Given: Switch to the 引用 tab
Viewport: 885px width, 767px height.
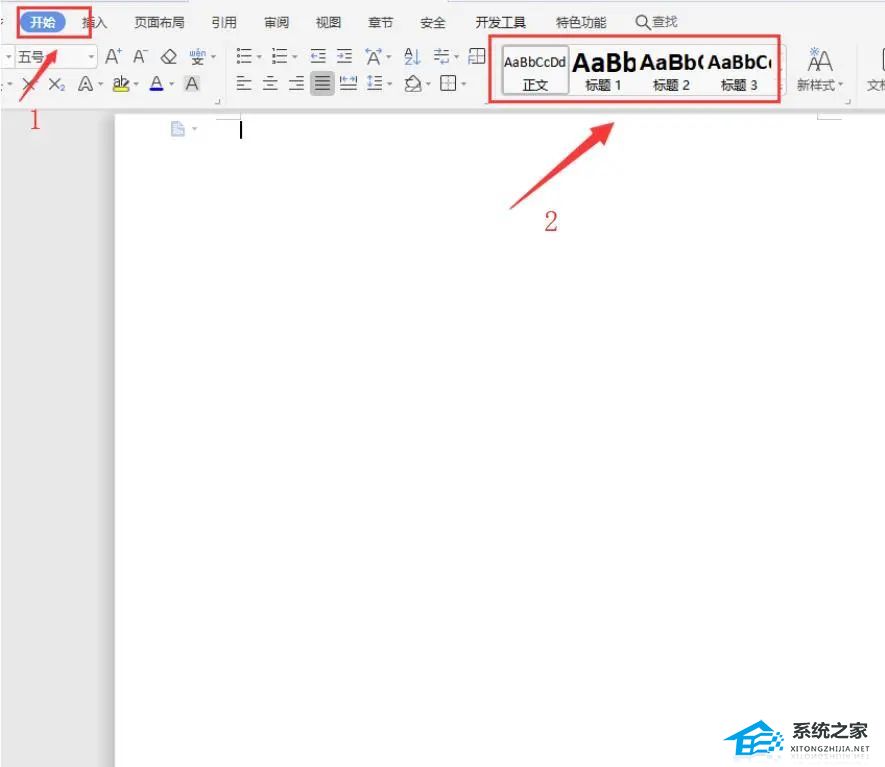Looking at the screenshot, I should 224,23.
